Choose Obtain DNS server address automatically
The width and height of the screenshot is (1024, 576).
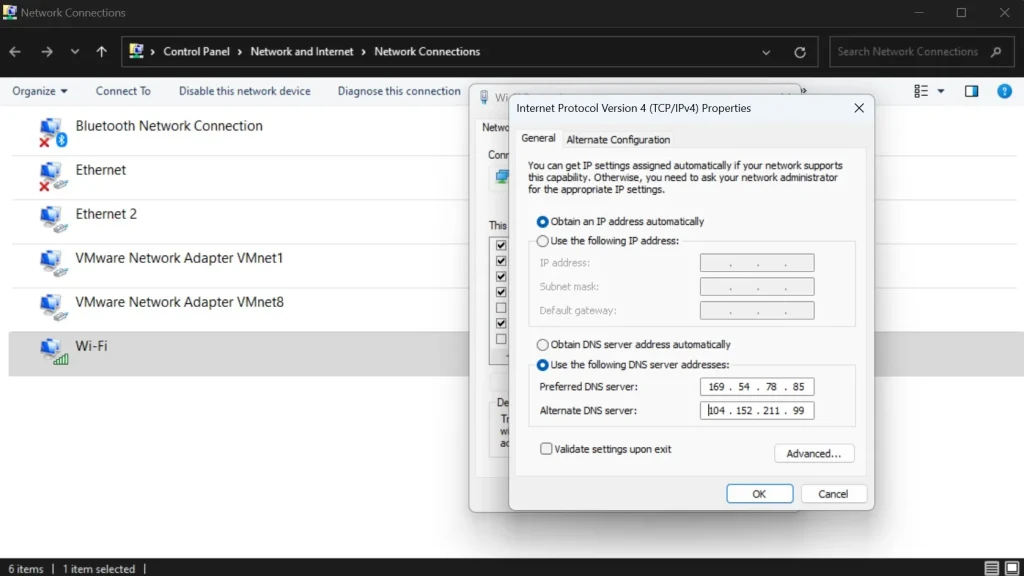(543, 345)
